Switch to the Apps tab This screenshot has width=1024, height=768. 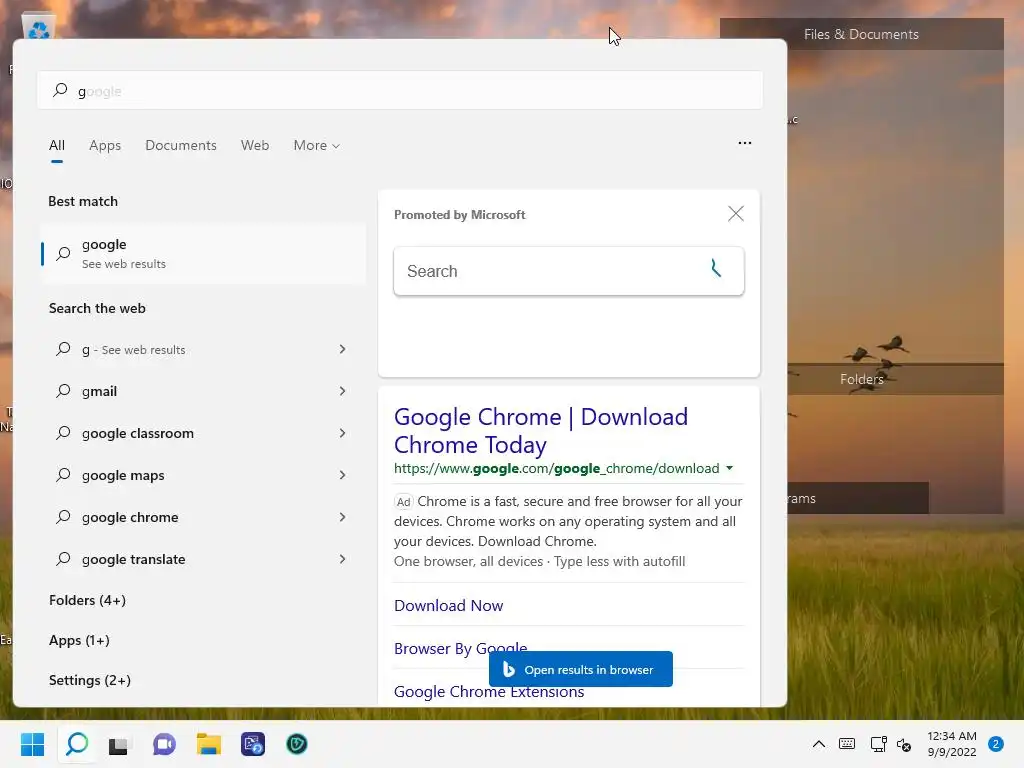[105, 146]
